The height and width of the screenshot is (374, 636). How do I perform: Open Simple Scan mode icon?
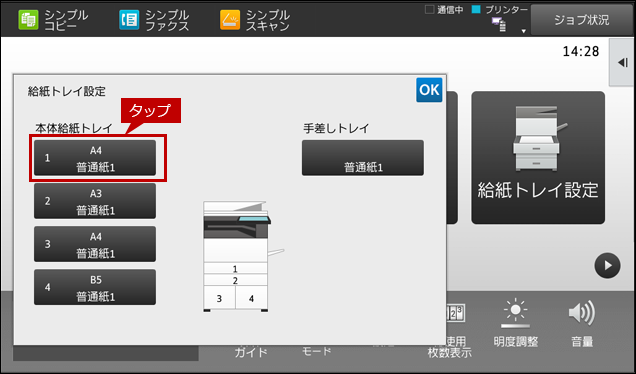click(x=230, y=20)
